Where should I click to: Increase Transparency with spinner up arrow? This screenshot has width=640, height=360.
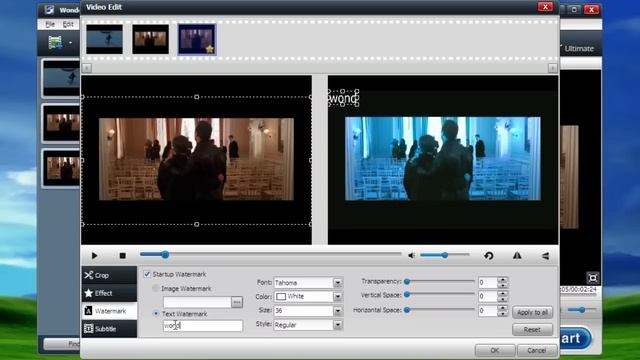(503, 280)
